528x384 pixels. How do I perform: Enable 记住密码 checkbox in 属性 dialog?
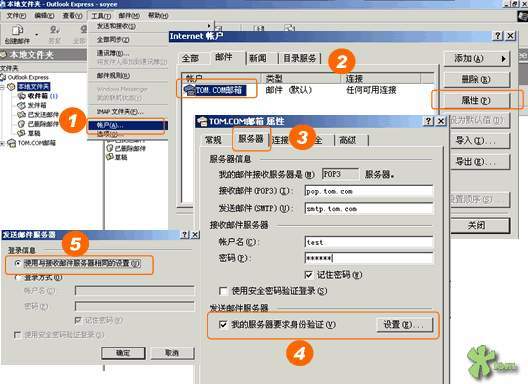308,275
